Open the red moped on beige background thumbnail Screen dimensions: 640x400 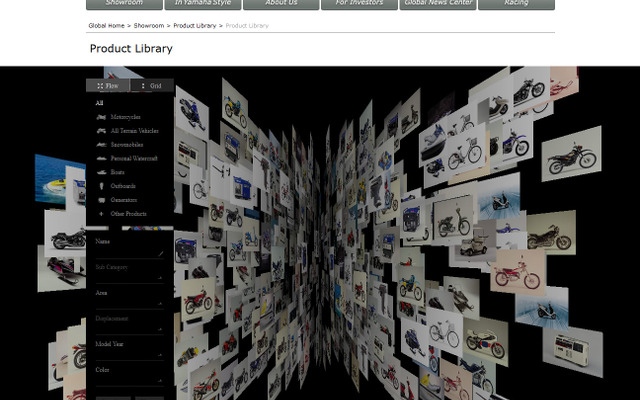(x=518, y=272)
